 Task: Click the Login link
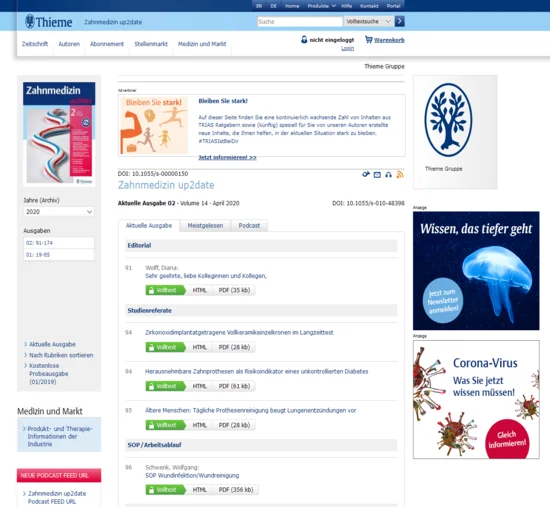point(347,48)
